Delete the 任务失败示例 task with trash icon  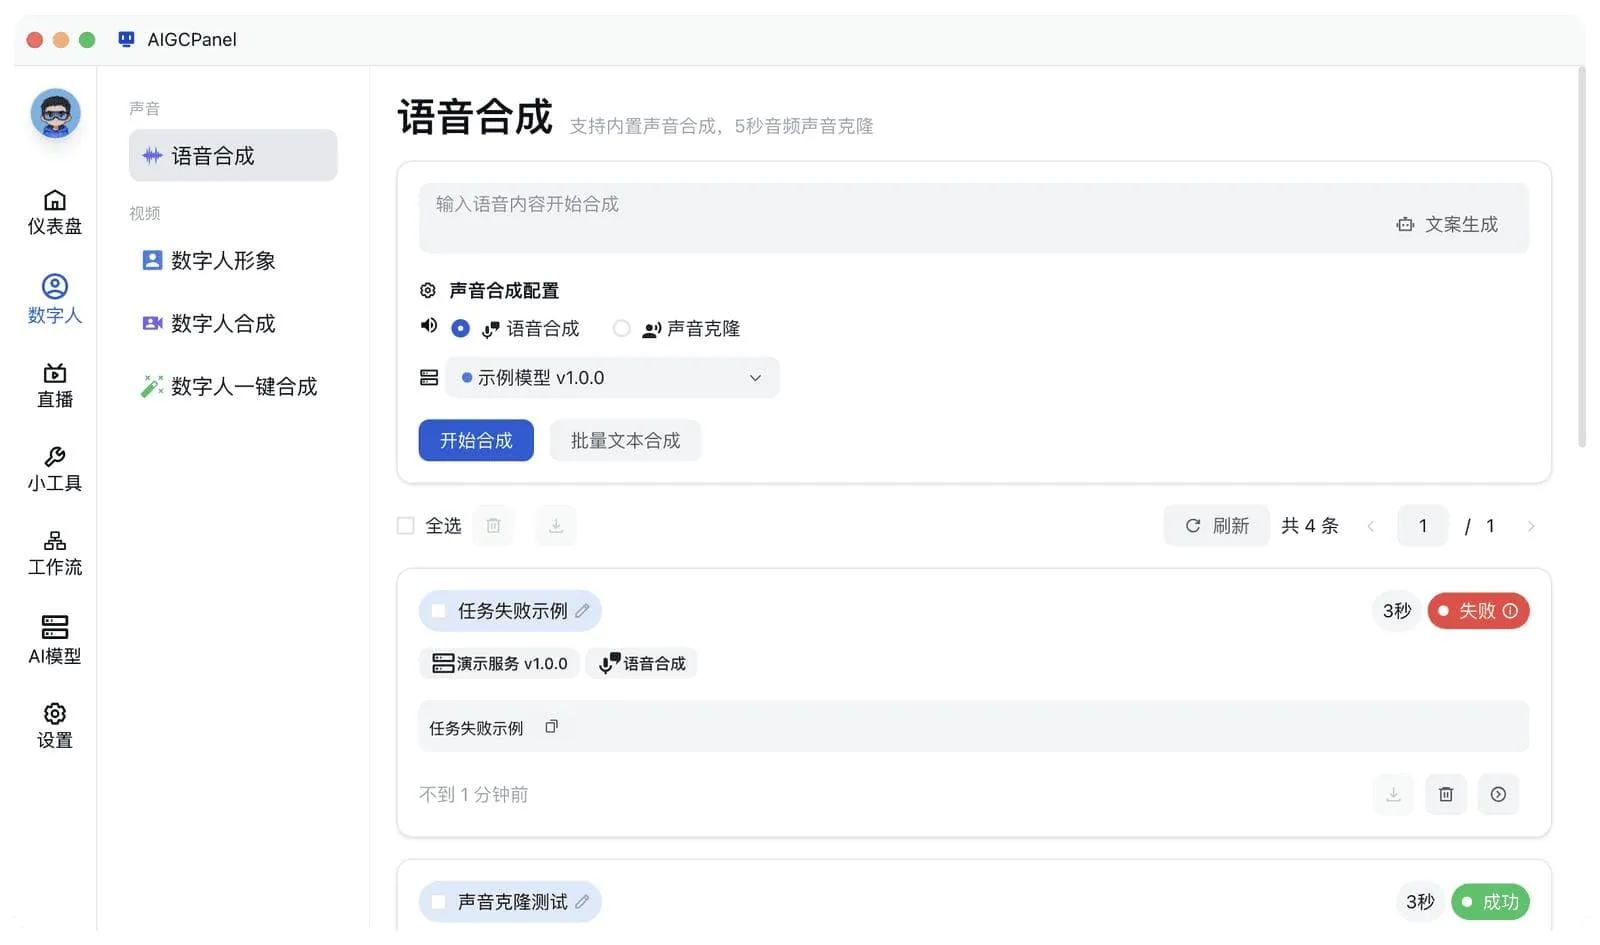pos(1446,794)
